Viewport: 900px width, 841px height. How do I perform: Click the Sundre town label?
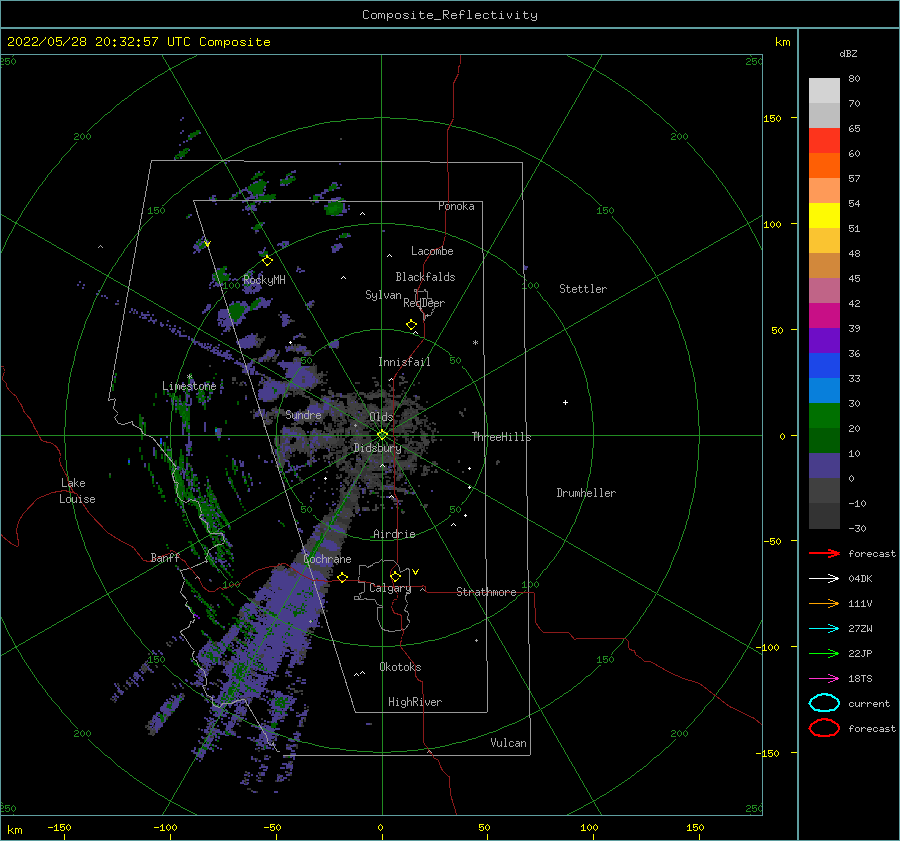tap(303, 414)
